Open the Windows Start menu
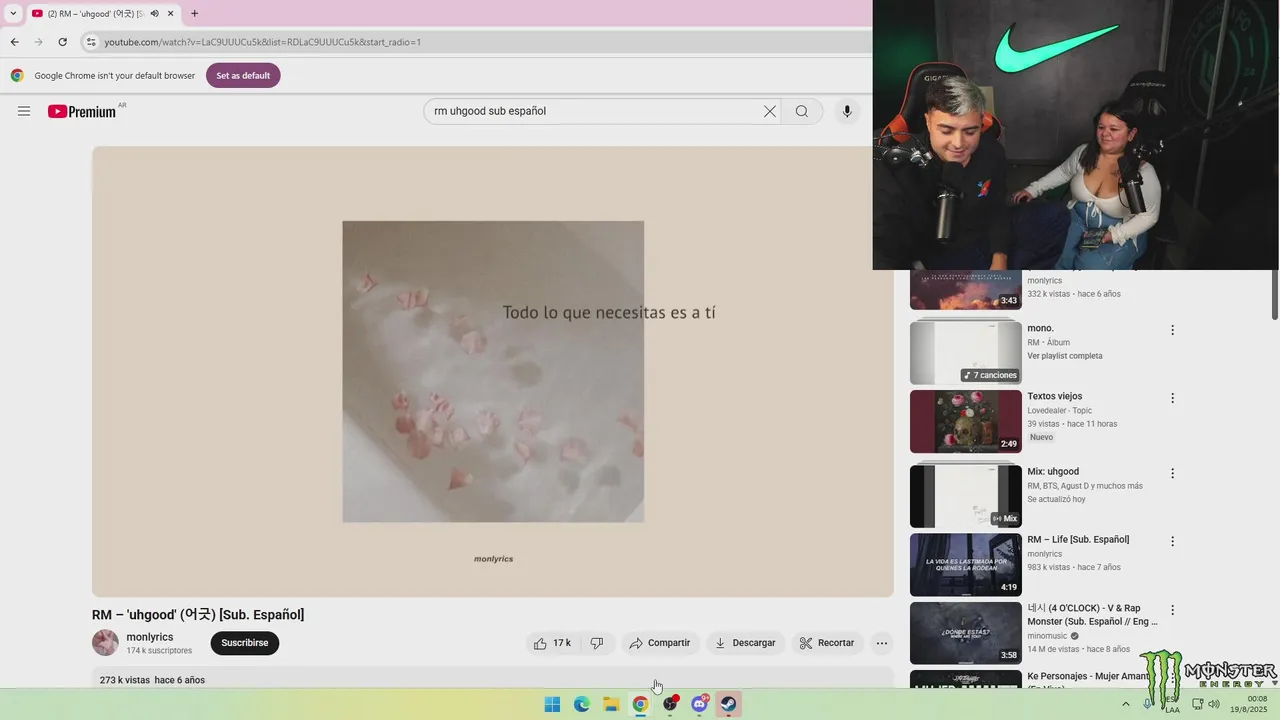1280x720 pixels. coord(552,704)
